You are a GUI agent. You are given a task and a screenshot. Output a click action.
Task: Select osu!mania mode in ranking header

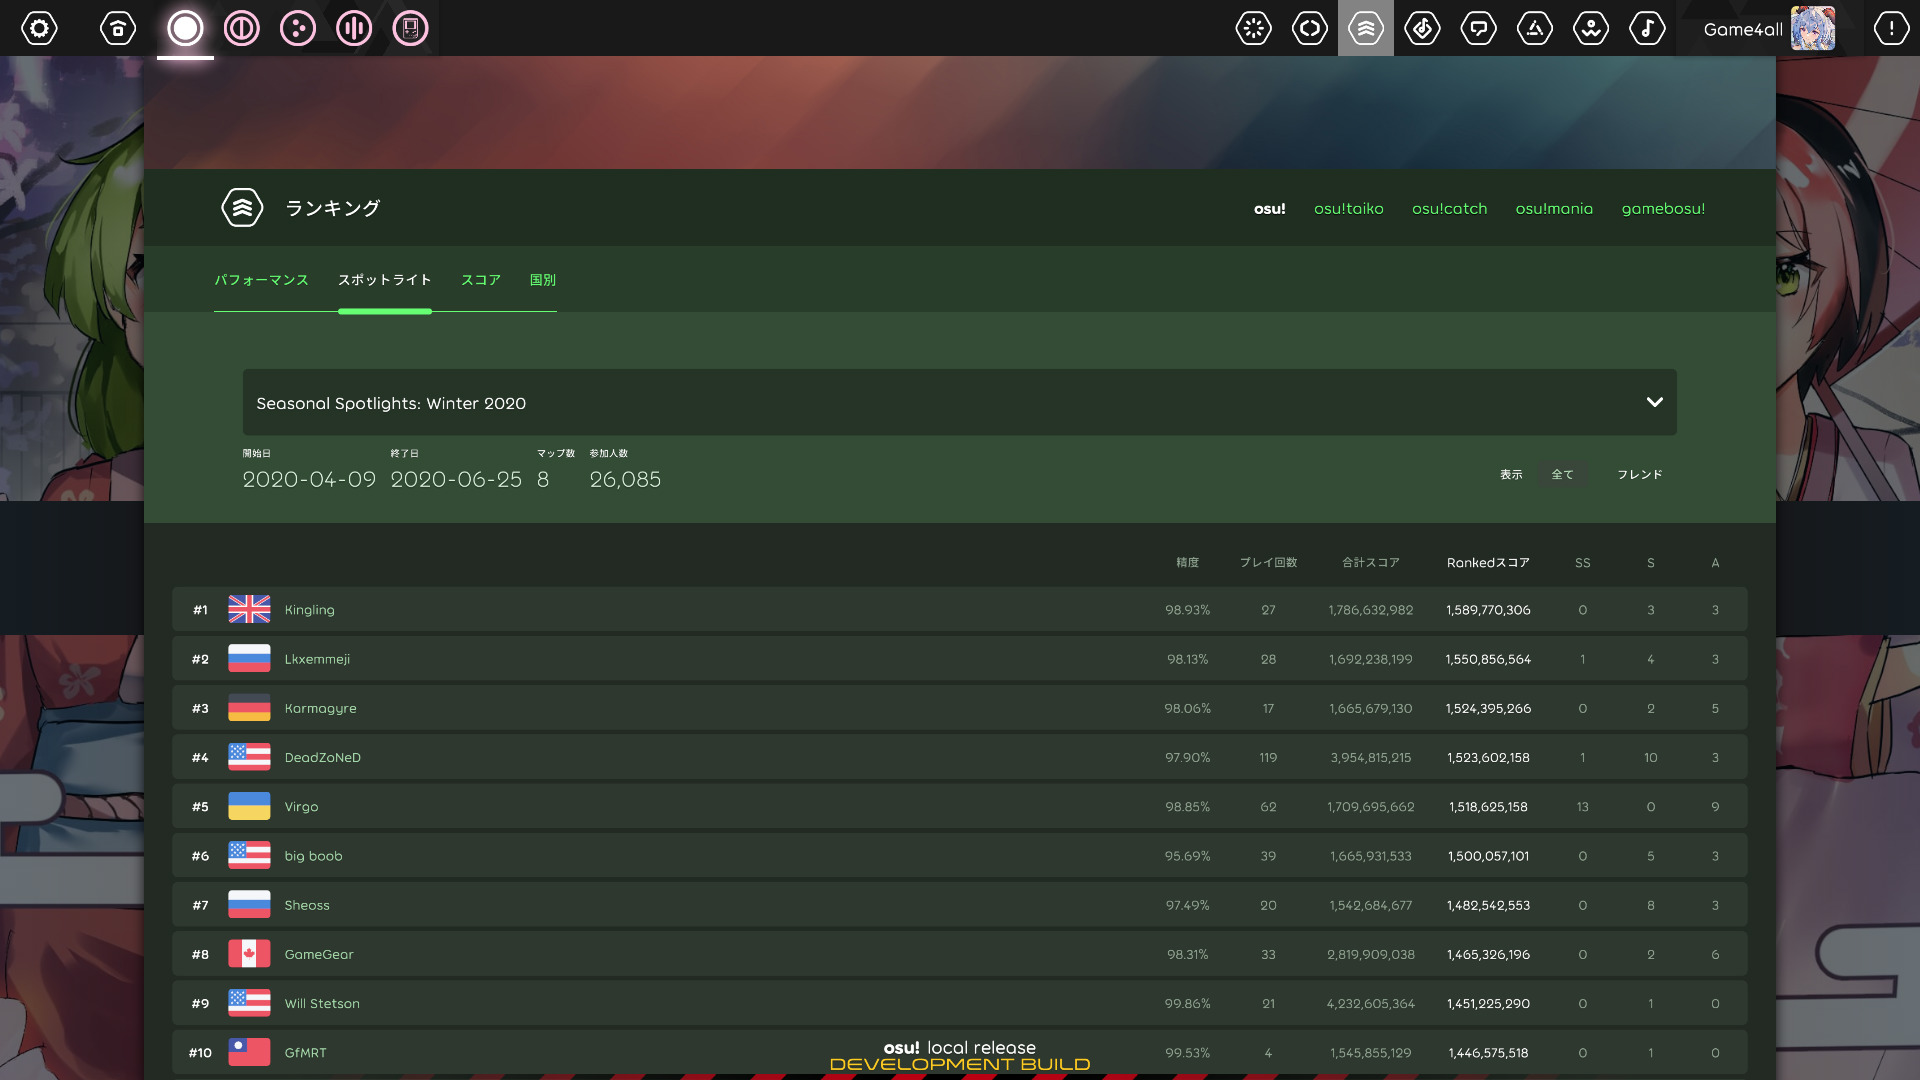1554,208
